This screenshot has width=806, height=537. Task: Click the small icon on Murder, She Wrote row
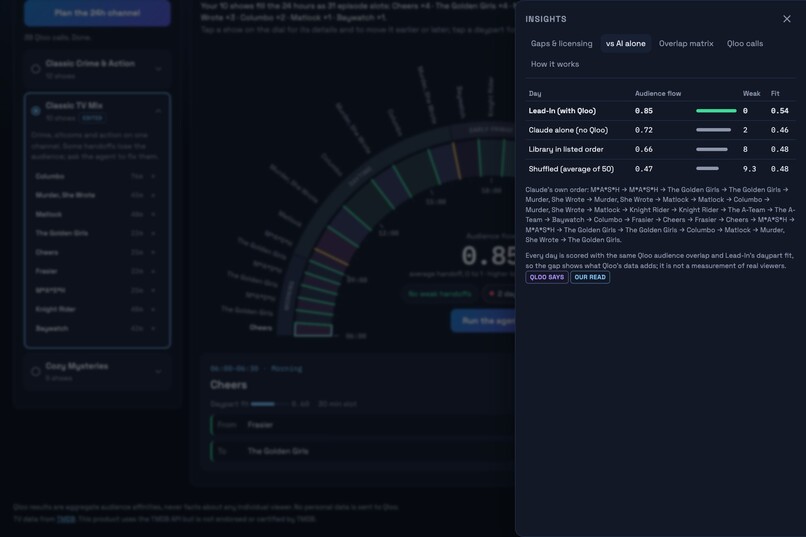click(153, 195)
